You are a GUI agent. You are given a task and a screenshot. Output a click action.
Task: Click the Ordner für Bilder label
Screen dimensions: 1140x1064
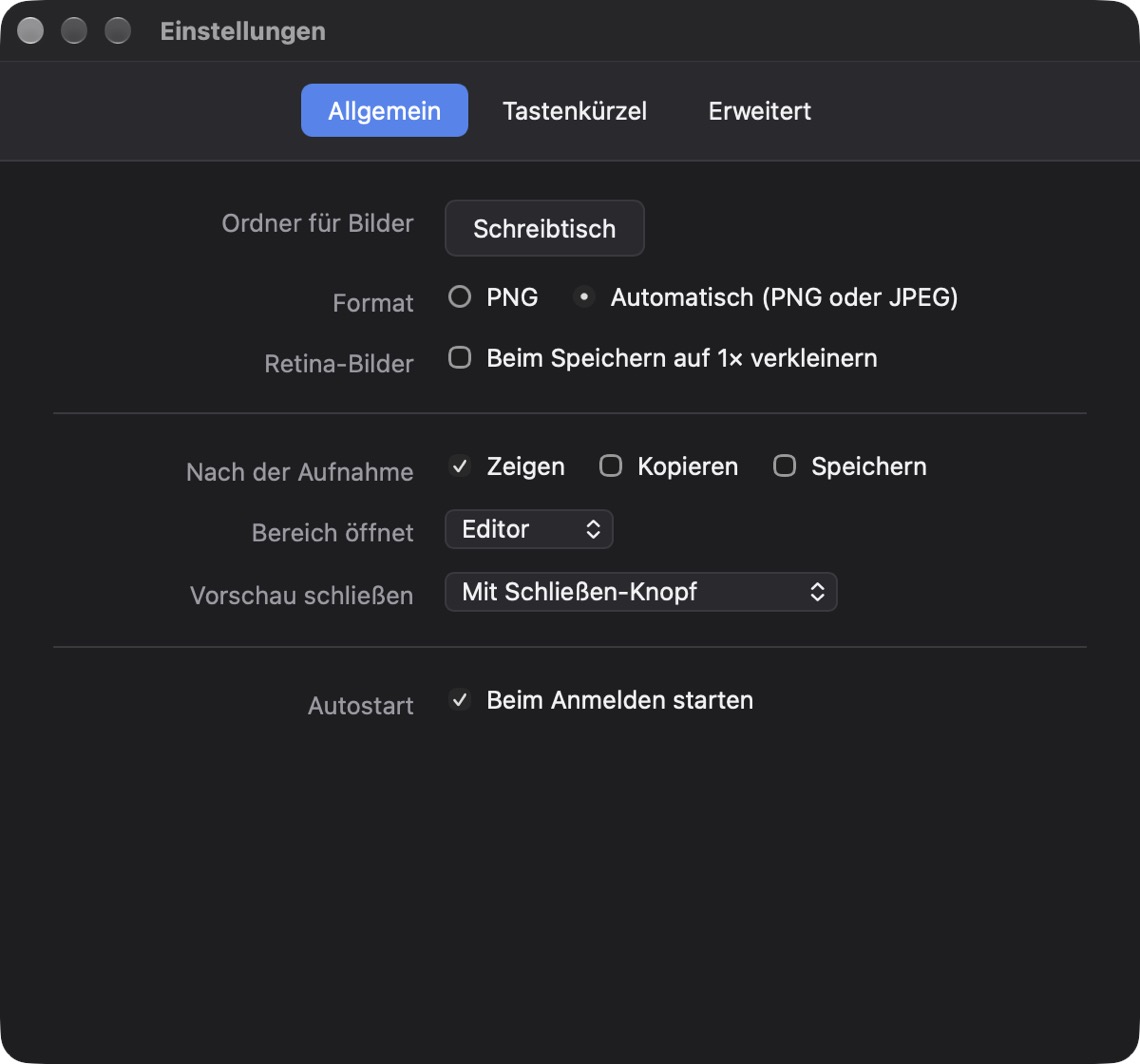point(318,223)
